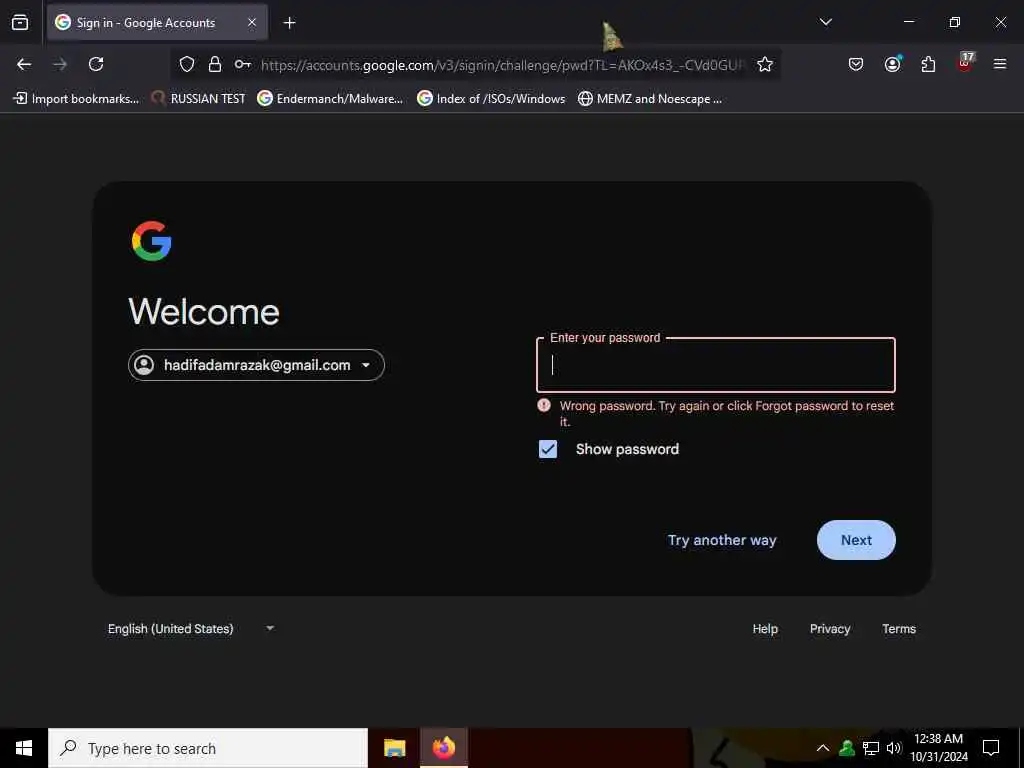
Task: Open the Firefox View icon in tab bar
Action: coord(20,22)
